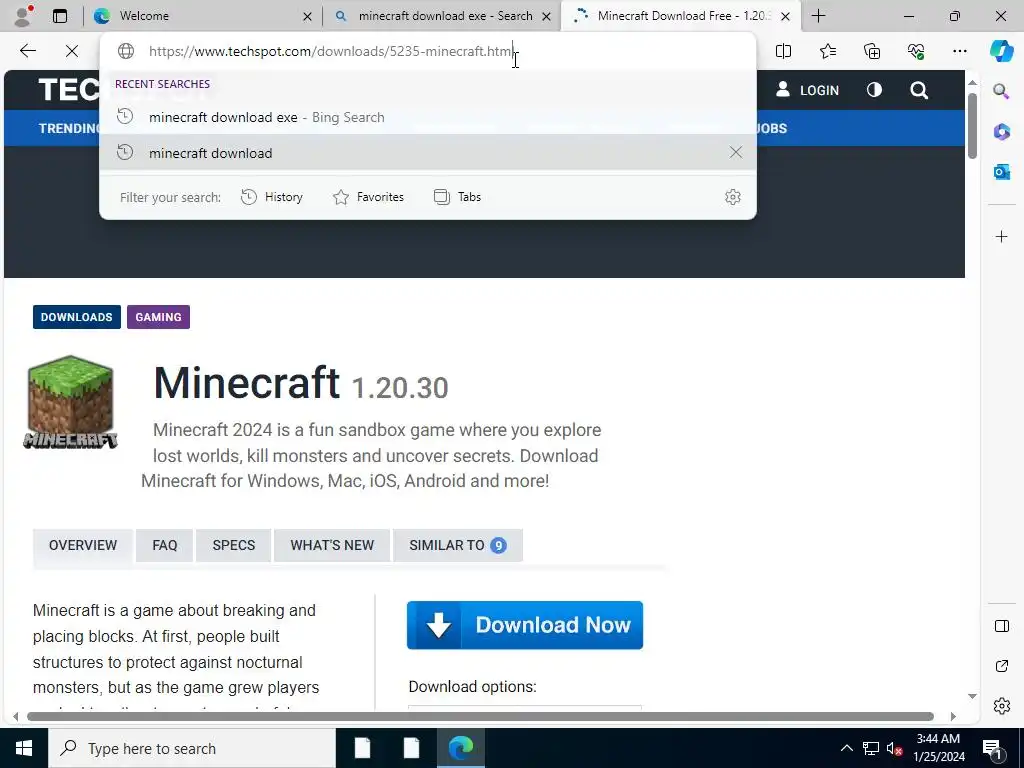The height and width of the screenshot is (768, 1024).
Task: Click the DOWNLOADS category tag
Action: pyautogui.click(x=76, y=317)
